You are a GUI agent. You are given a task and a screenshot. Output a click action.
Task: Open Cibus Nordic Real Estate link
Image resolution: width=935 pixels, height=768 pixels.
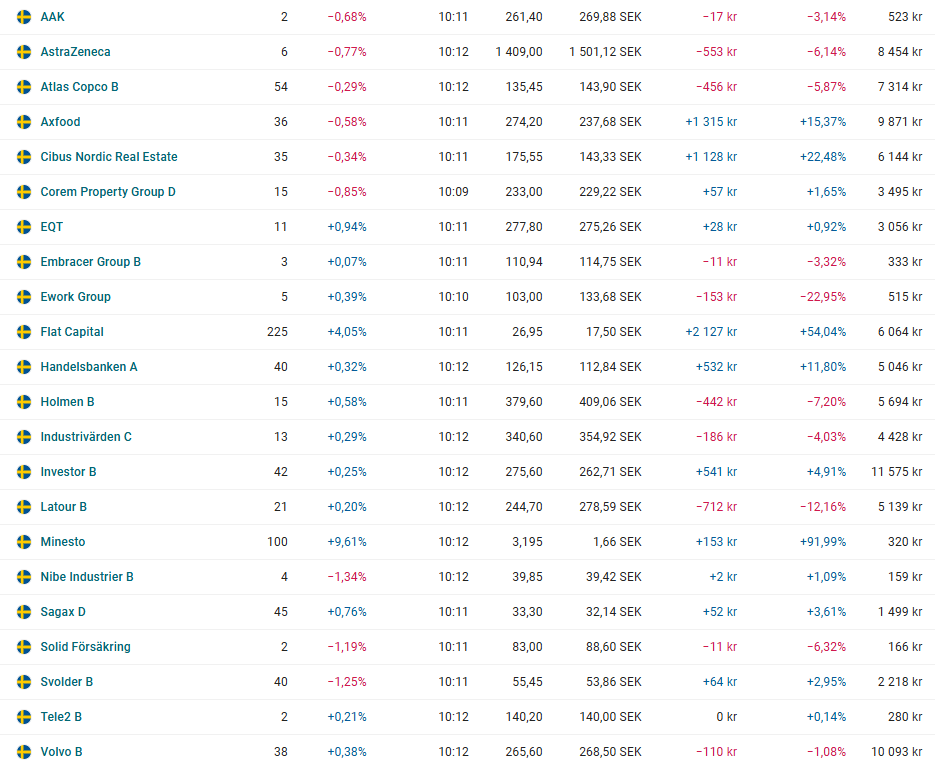click(109, 157)
